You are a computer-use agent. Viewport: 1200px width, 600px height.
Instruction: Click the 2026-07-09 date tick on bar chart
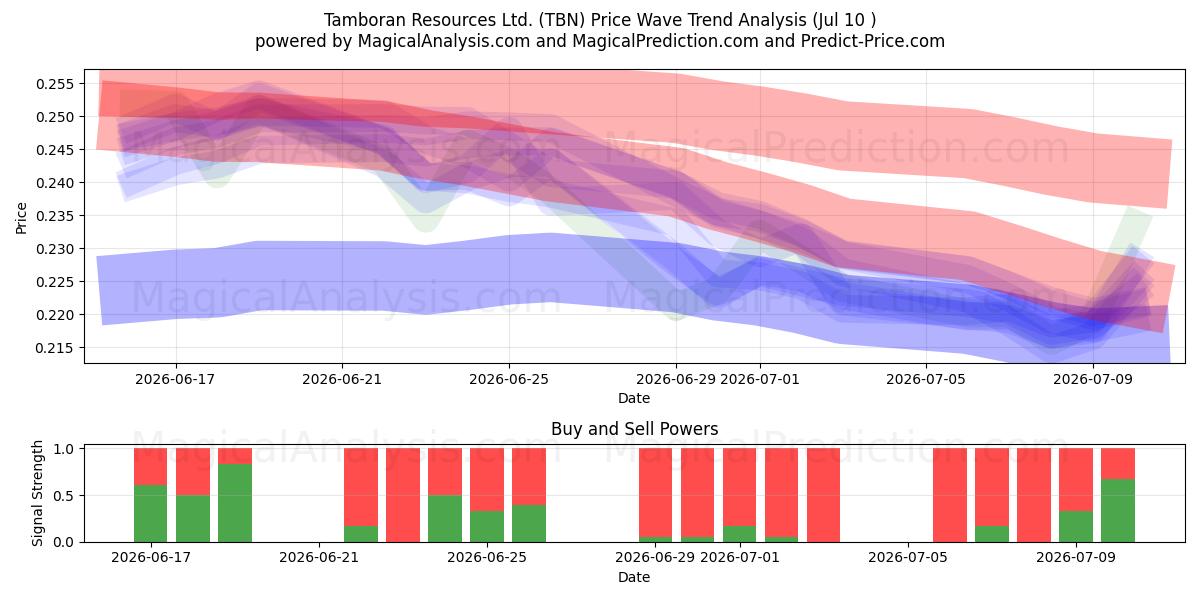coord(1076,558)
